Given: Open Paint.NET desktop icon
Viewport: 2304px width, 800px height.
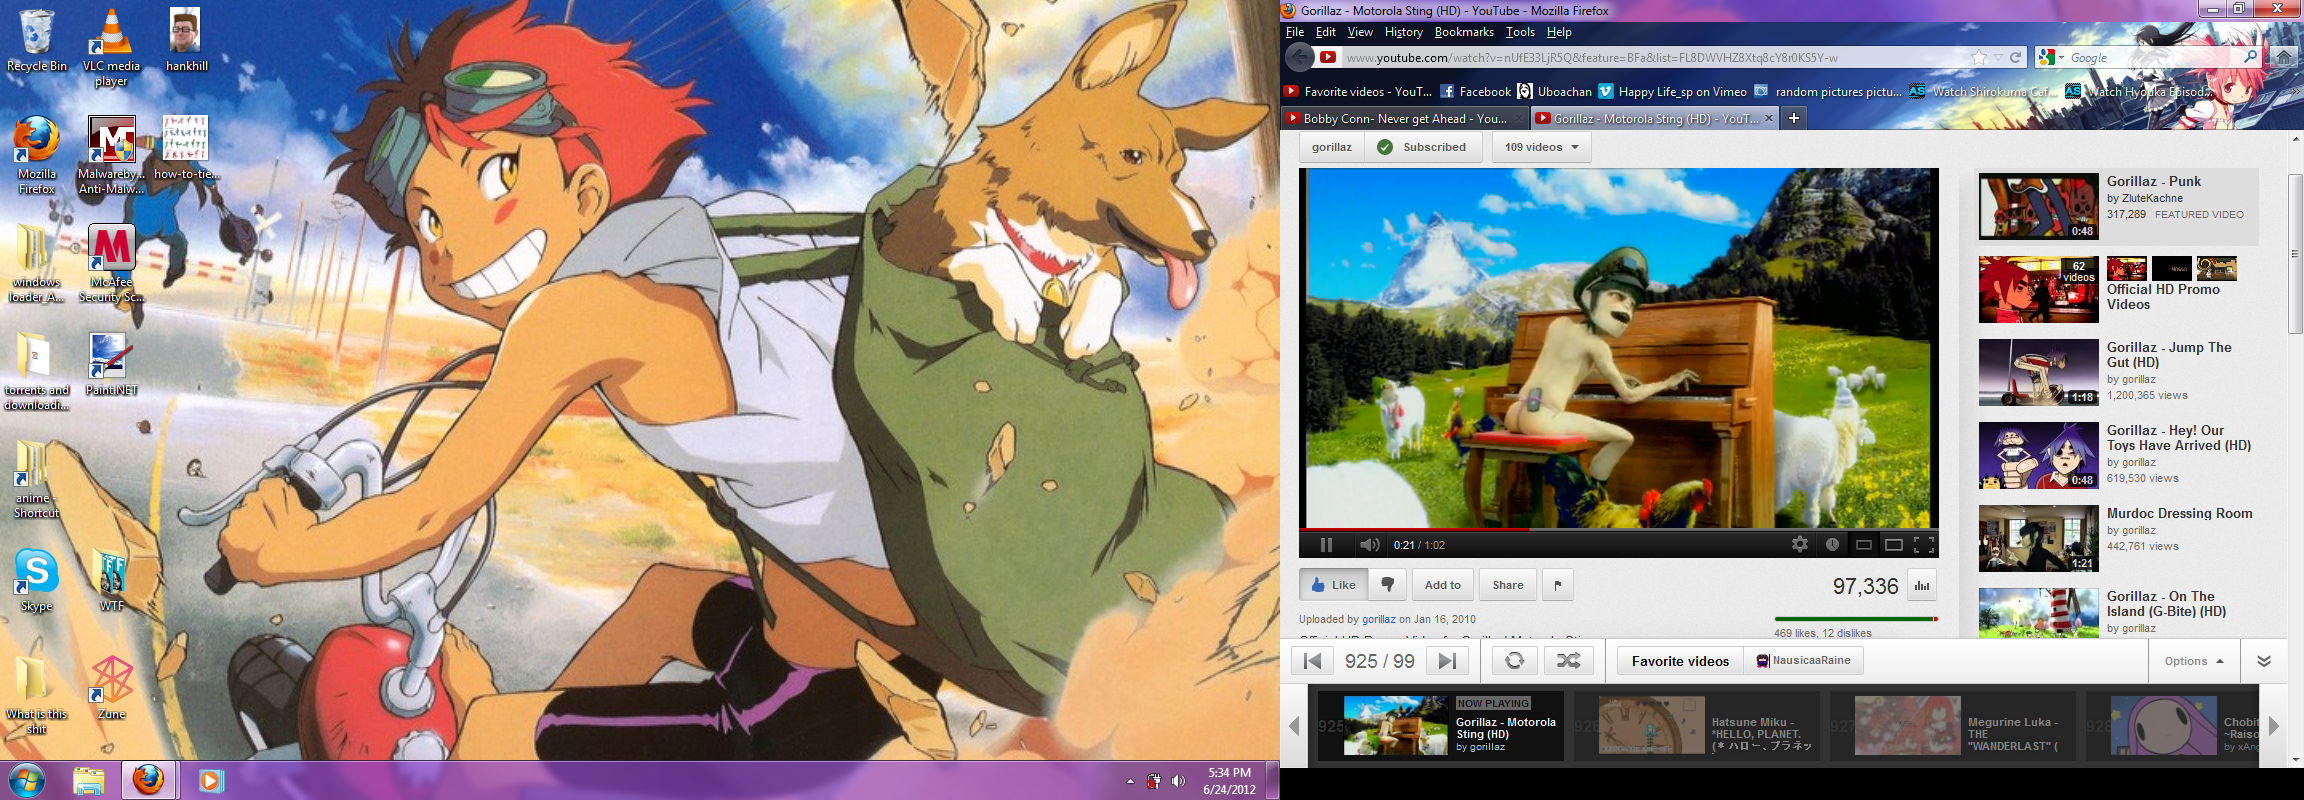Looking at the screenshot, I should [x=111, y=364].
